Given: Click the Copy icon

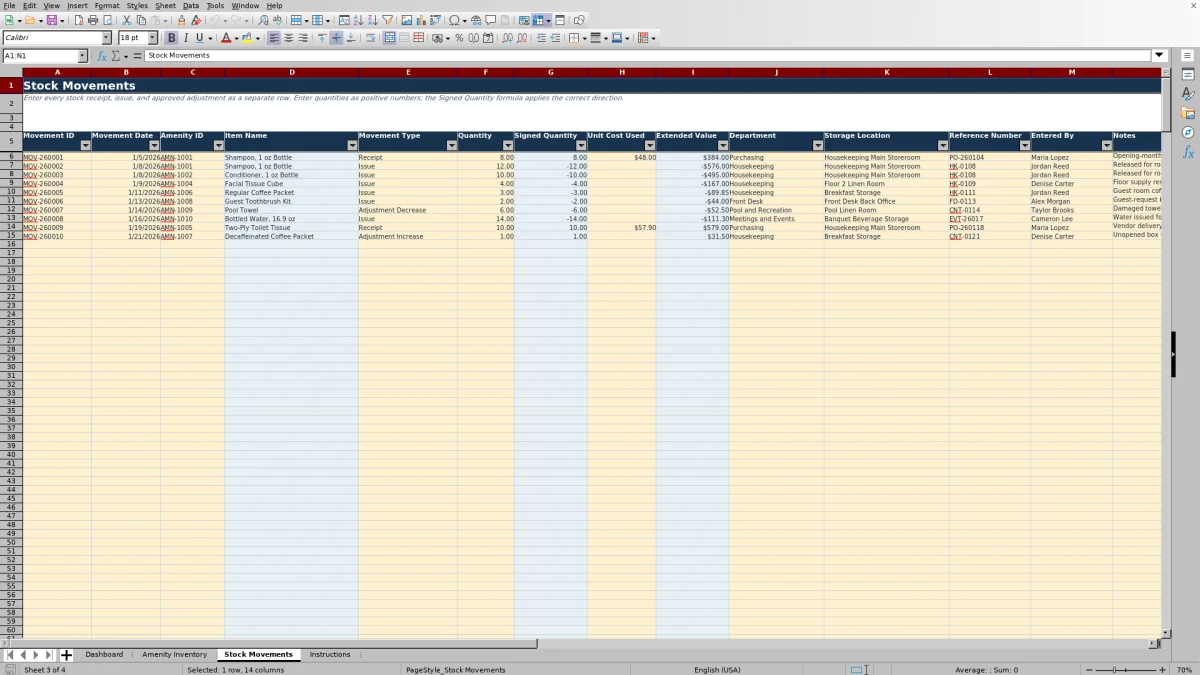Looking at the screenshot, I should [141, 20].
